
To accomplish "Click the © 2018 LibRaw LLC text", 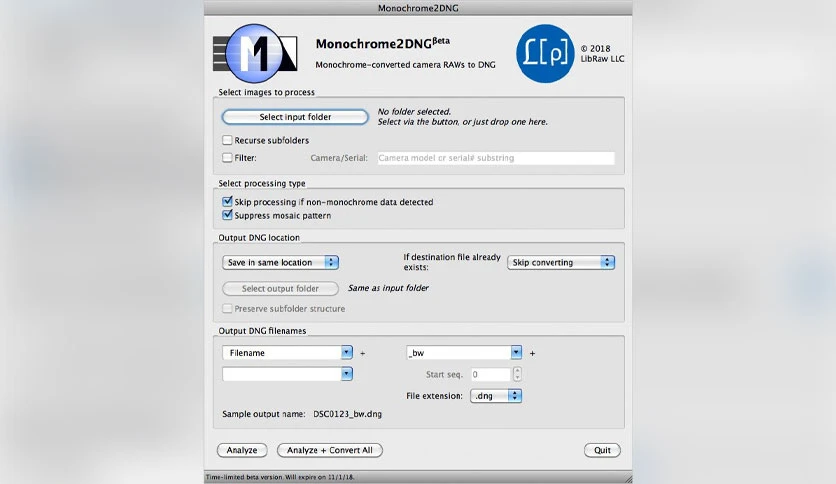I will pos(602,53).
